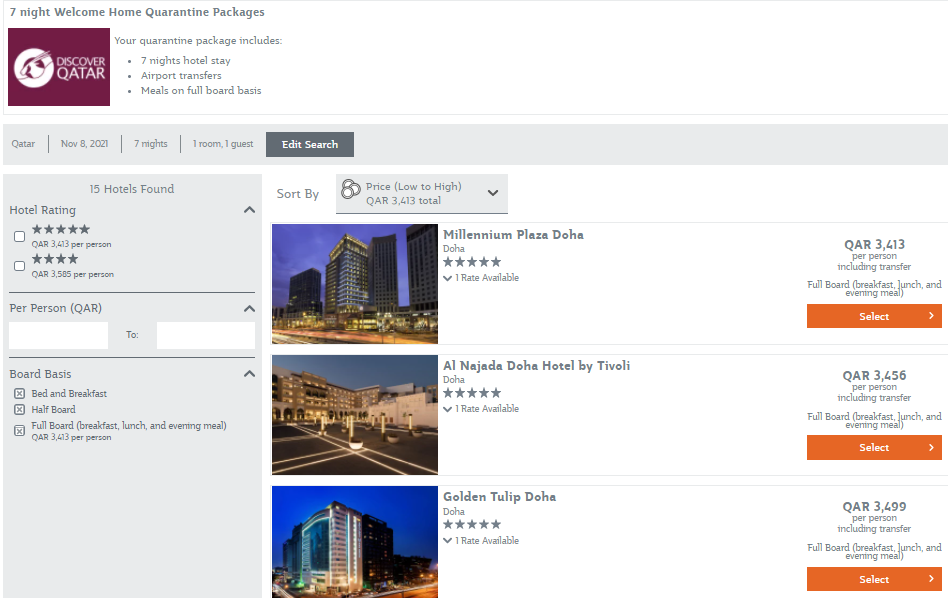Click the 'QAR 3,585 per person' label
The height and width of the screenshot is (598, 948).
73,275
